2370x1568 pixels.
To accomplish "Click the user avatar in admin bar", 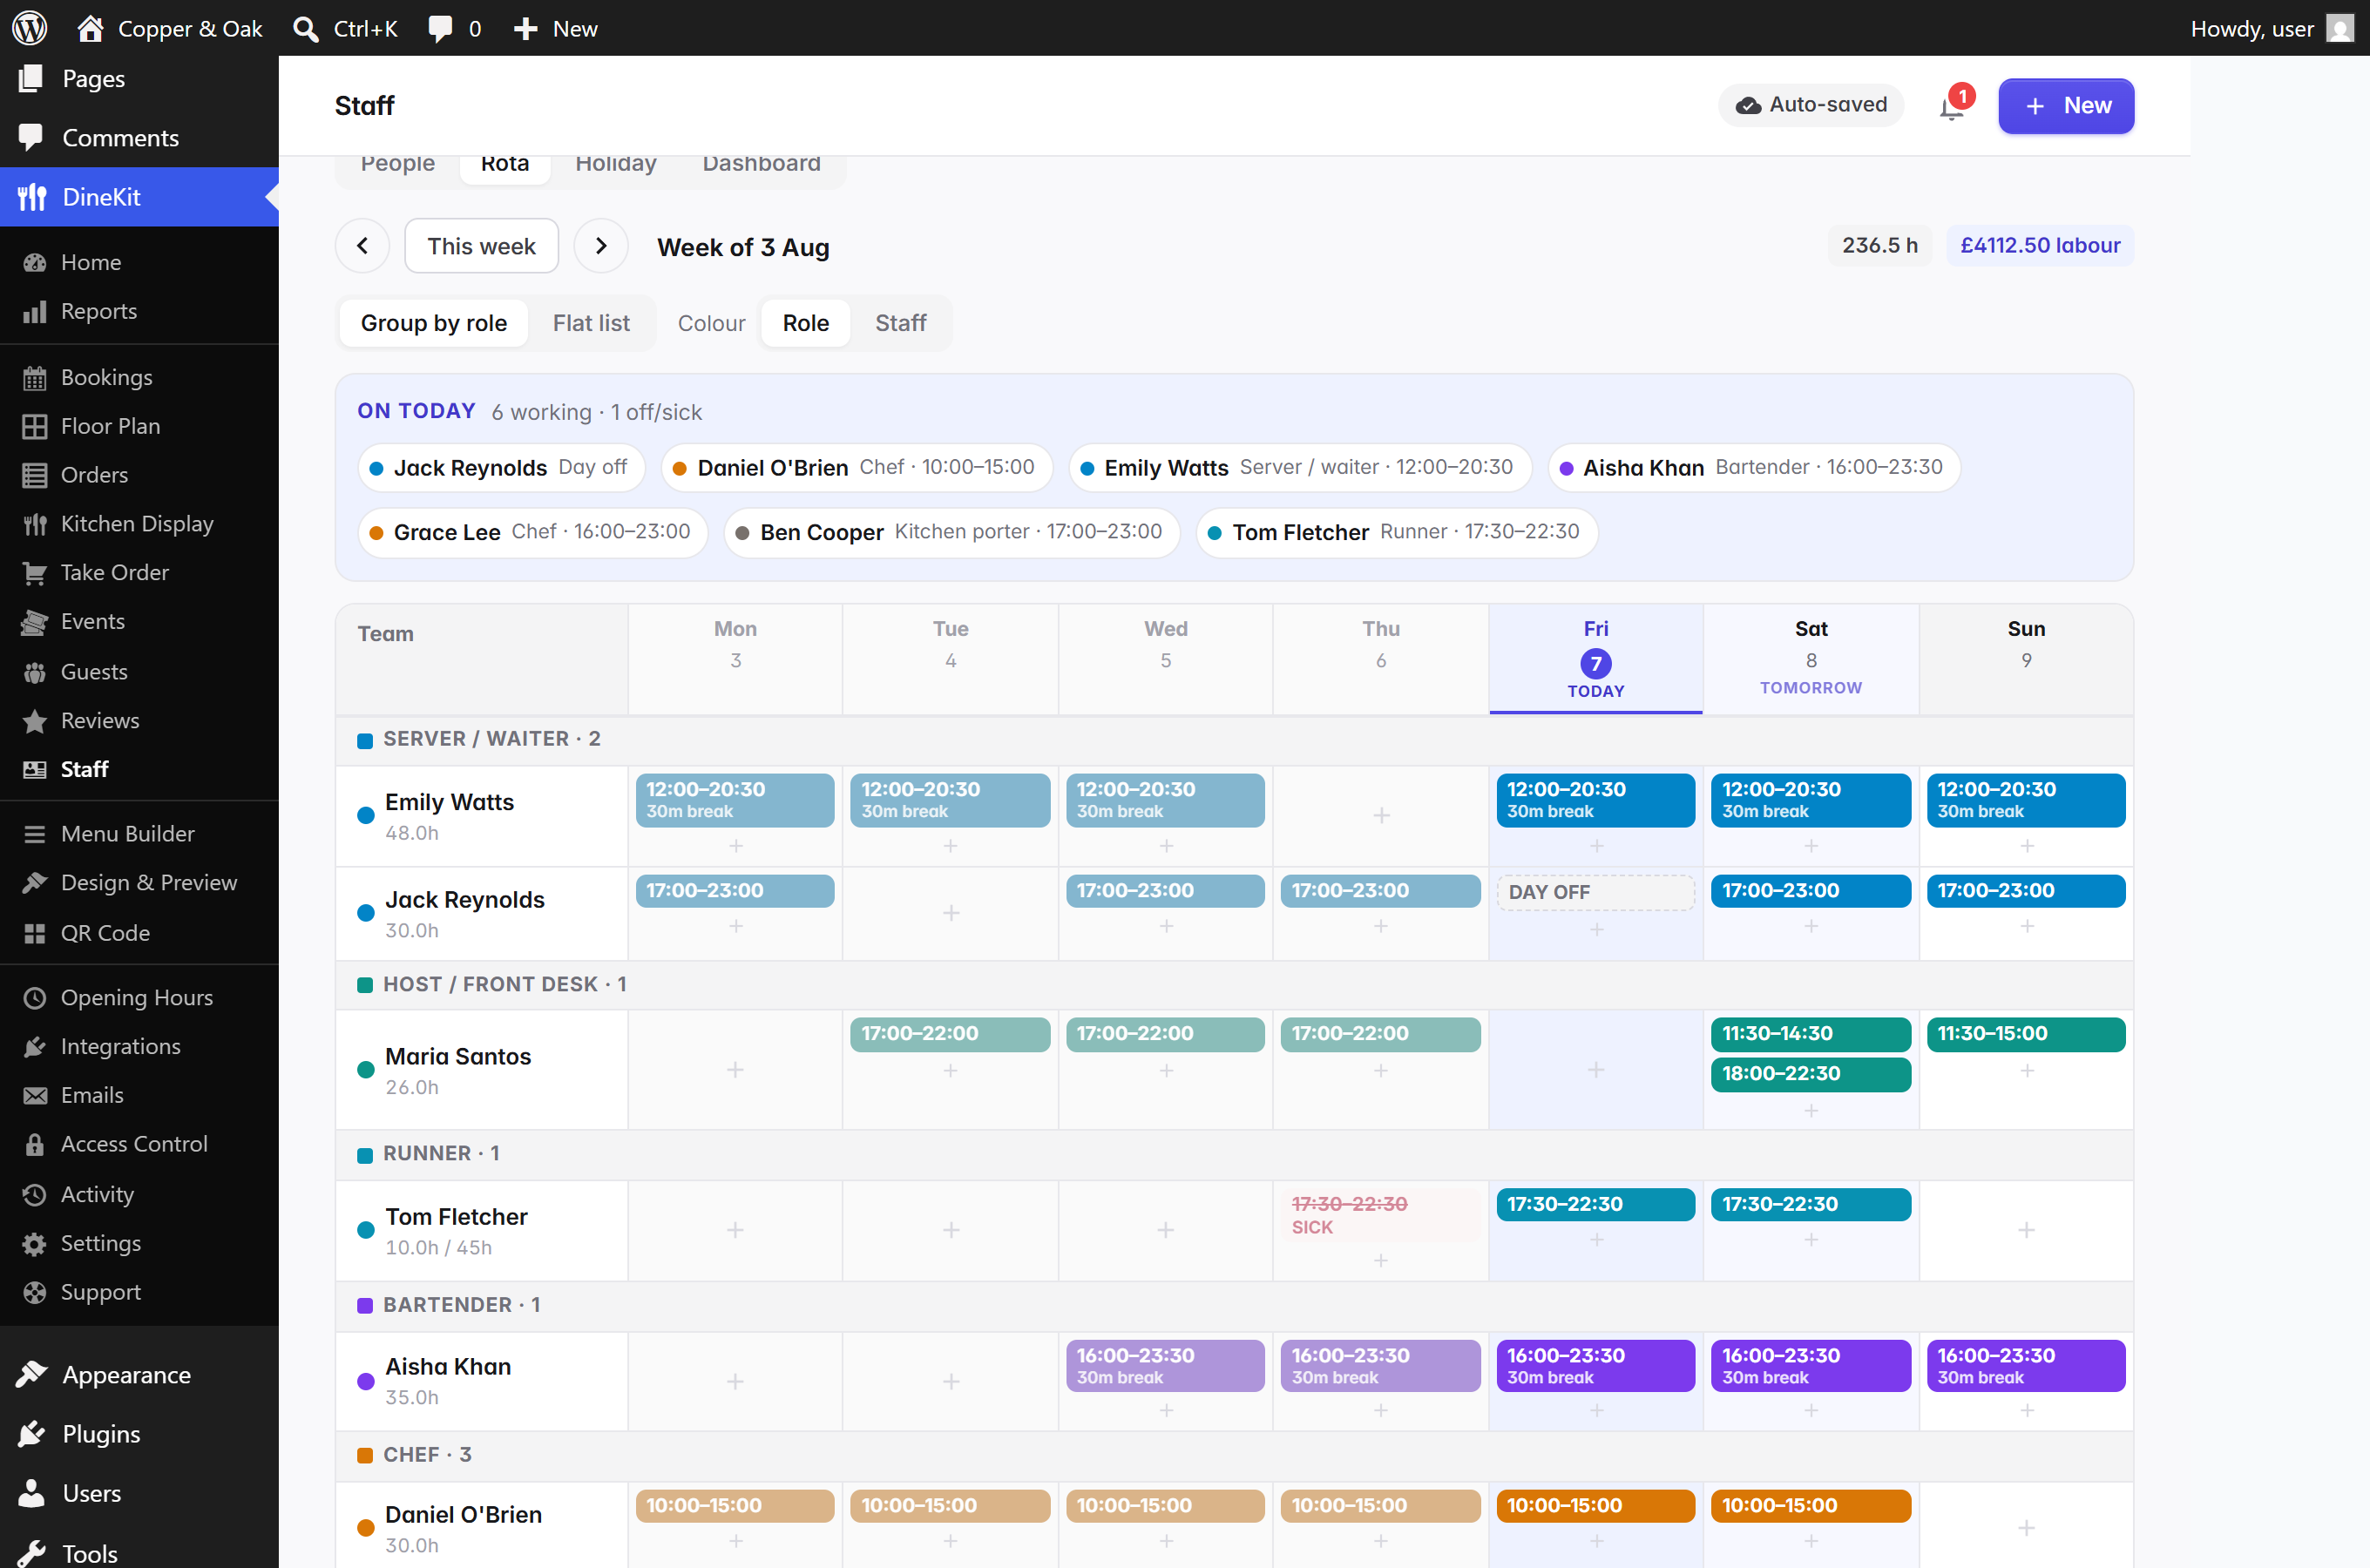I will tap(2340, 28).
